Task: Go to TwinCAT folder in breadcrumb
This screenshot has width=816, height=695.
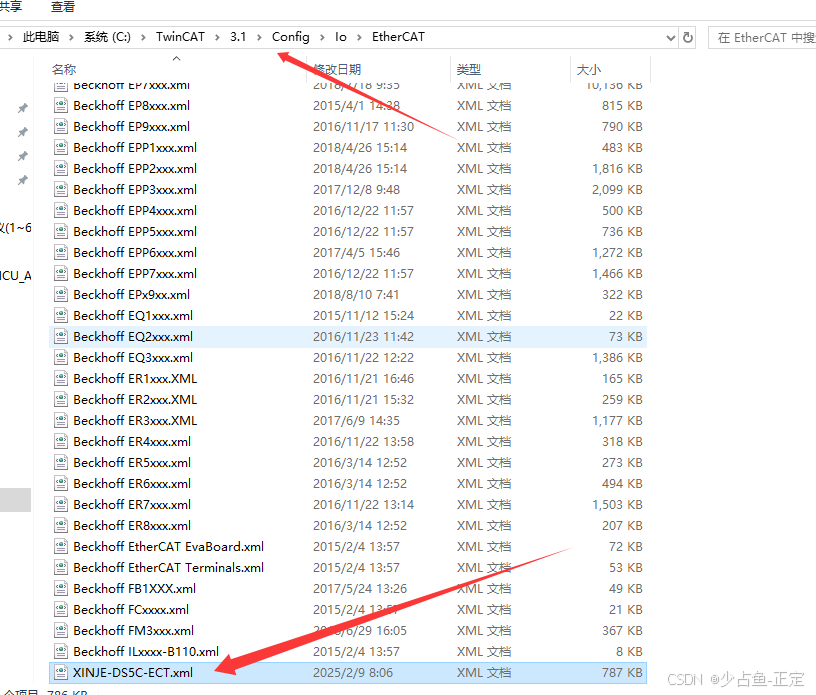Action: [x=180, y=37]
